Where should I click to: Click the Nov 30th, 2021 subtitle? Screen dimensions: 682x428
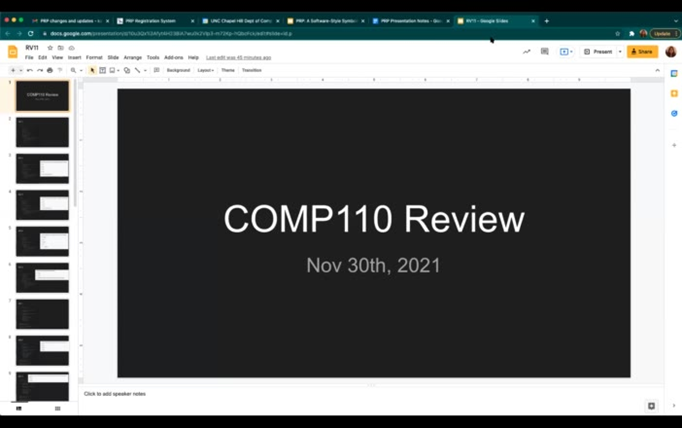pos(373,265)
